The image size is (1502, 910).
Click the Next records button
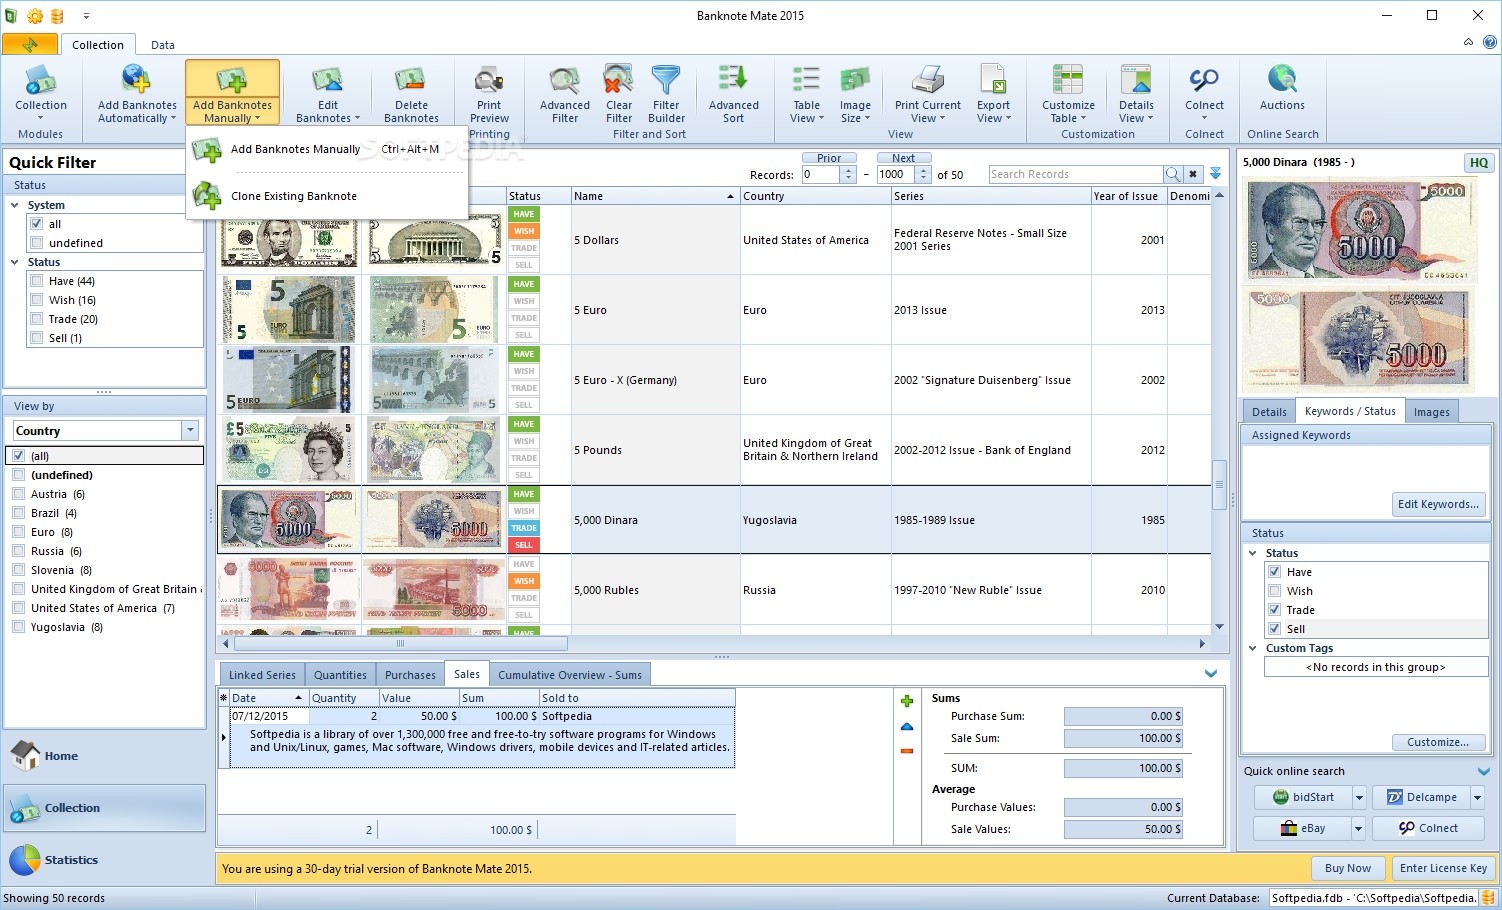coord(903,158)
